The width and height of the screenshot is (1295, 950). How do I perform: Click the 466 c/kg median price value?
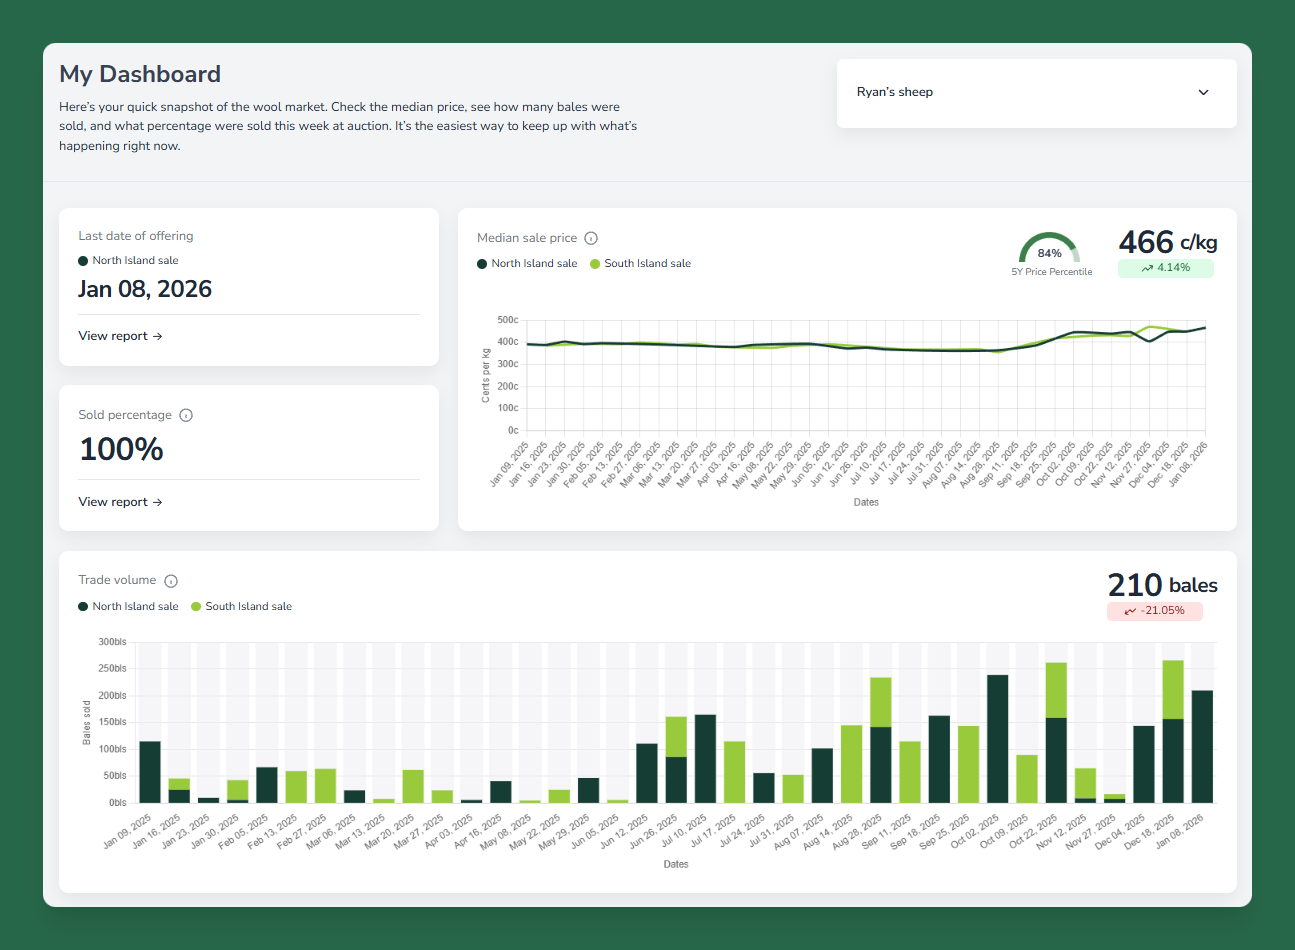[x=1167, y=242]
